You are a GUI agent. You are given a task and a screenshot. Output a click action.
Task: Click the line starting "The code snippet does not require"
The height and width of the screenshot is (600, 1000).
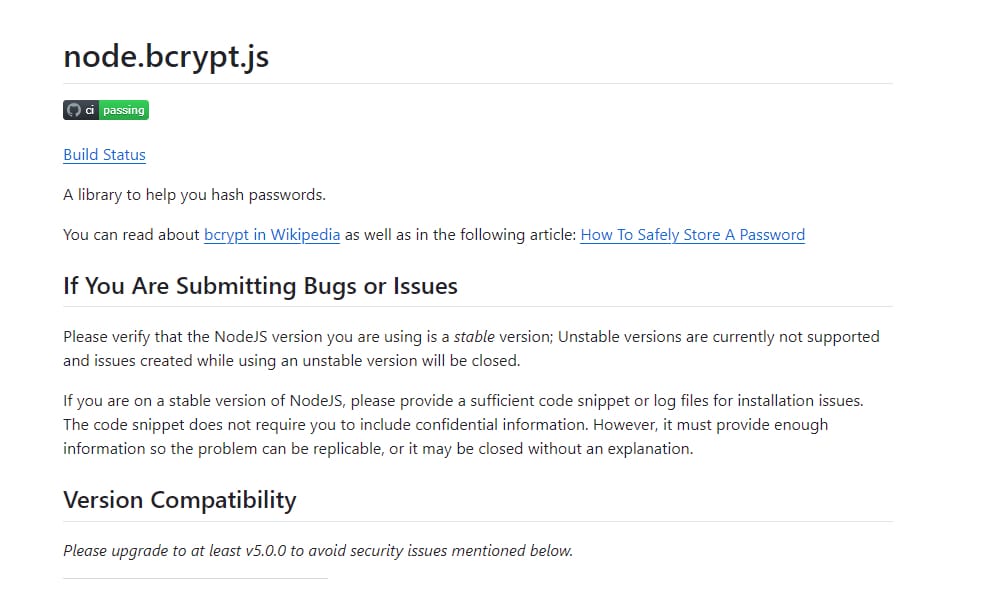[445, 425]
